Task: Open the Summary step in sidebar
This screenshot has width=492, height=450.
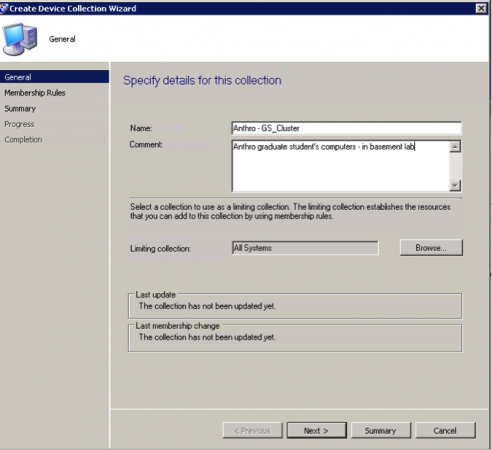Action: point(20,109)
